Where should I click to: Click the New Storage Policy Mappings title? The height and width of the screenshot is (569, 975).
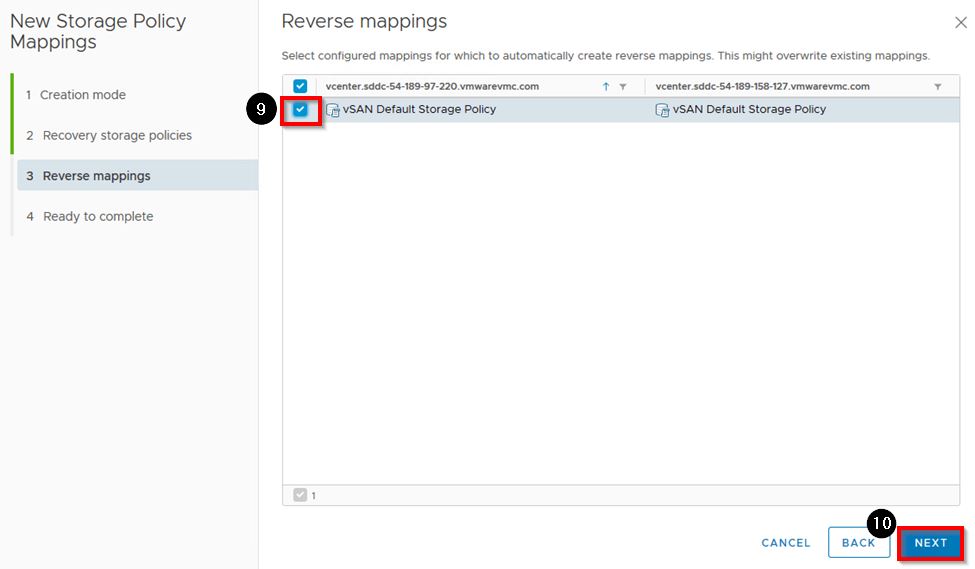click(98, 31)
